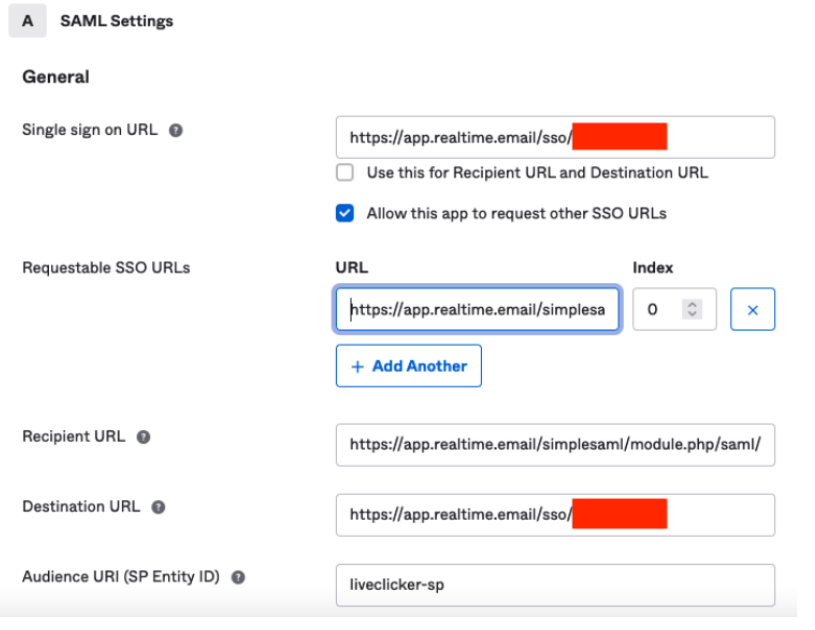Click the help icon next to Recipient URL

tap(144, 437)
